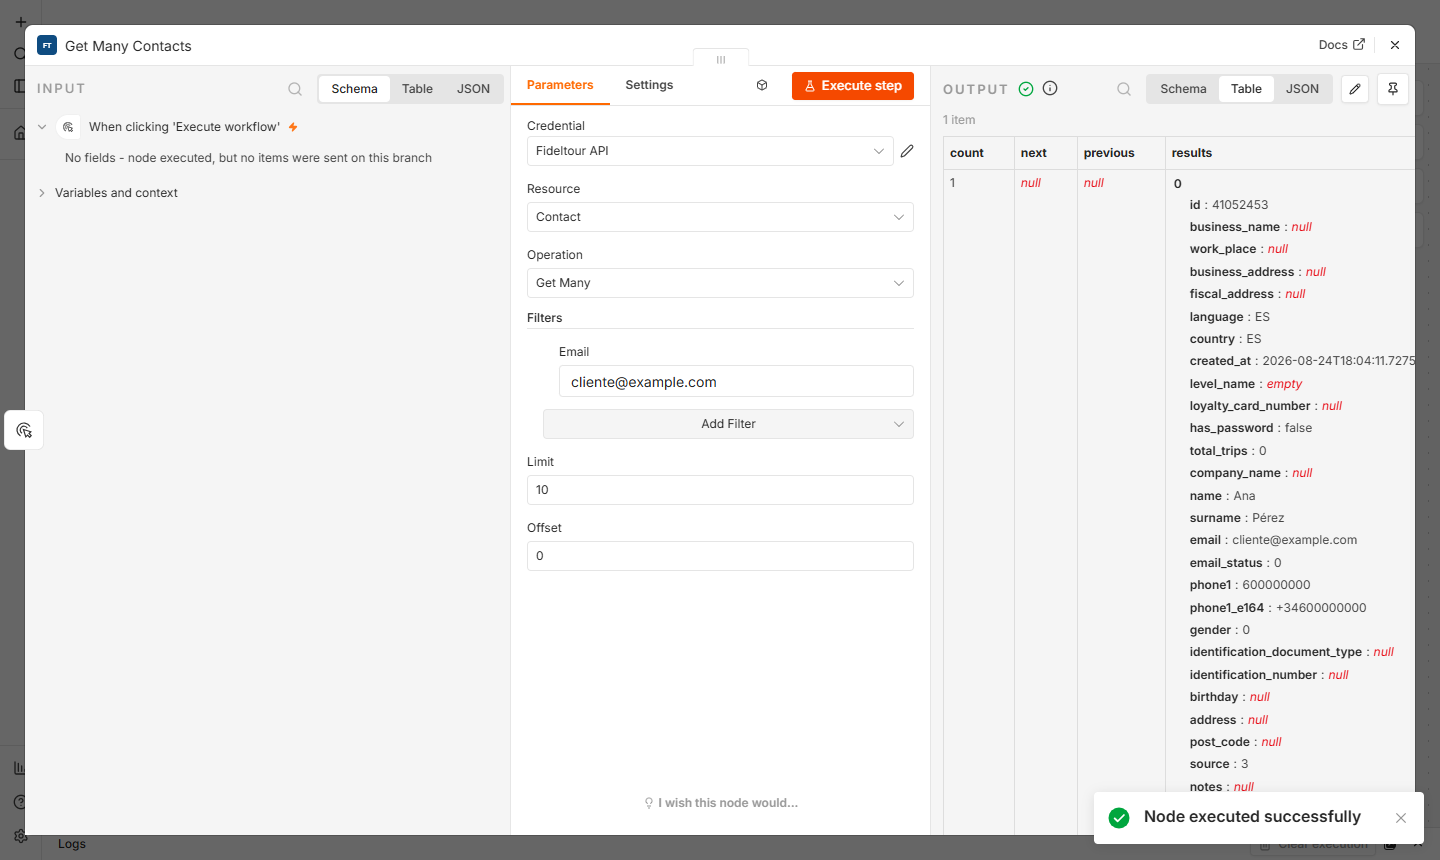Close the Get Many Contacts panel
This screenshot has width=1440, height=860.
click(1395, 45)
